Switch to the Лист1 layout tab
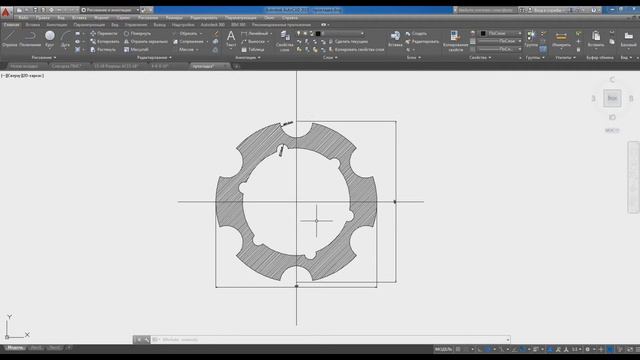 click(x=36, y=348)
